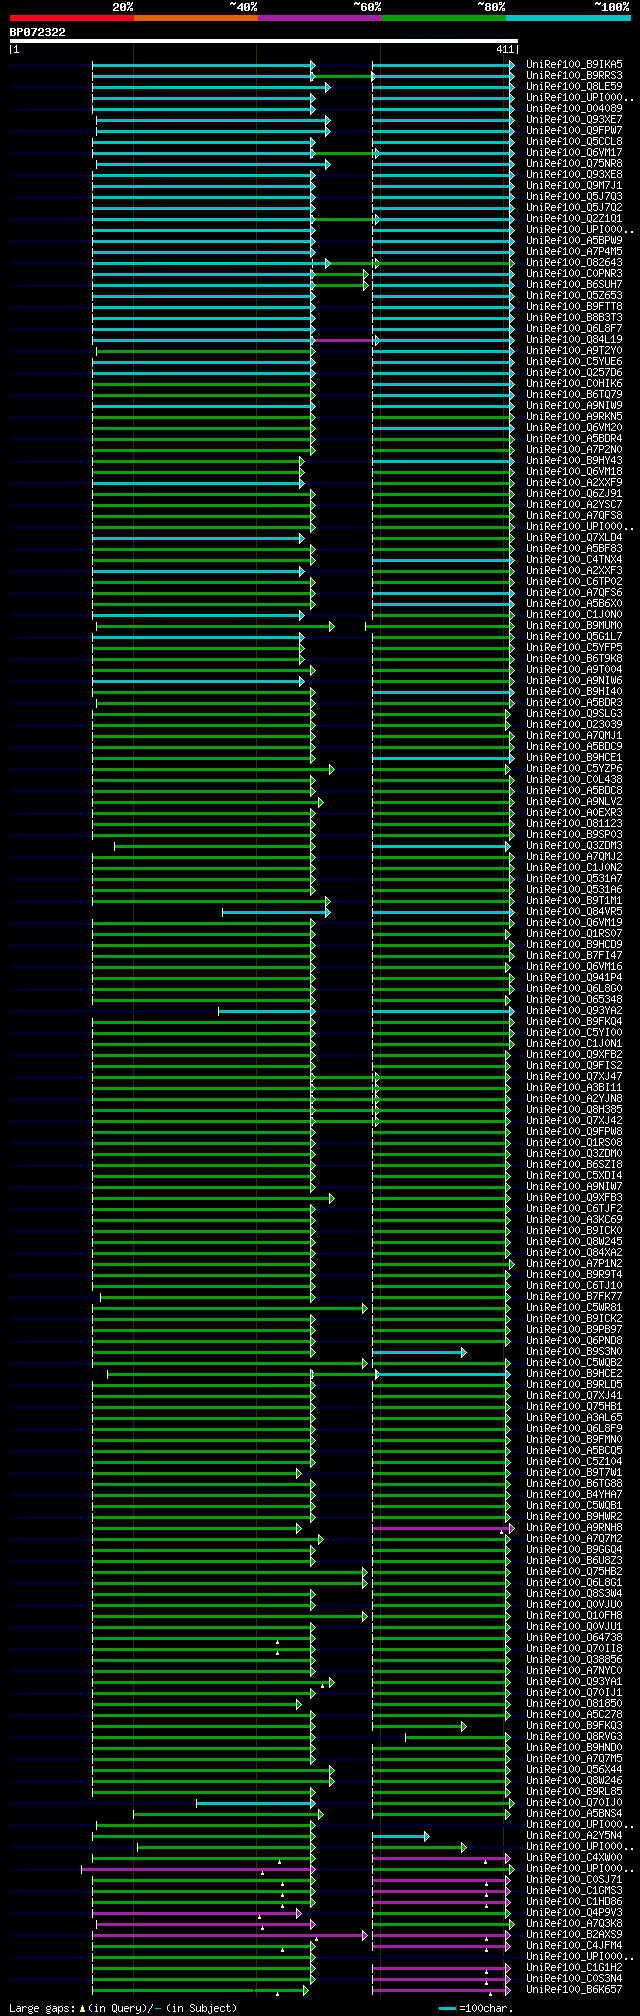This screenshot has height=2016, width=640.
Task: Select hit UniRef100_B9S3N0
Action: pyautogui.click(x=574, y=1351)
